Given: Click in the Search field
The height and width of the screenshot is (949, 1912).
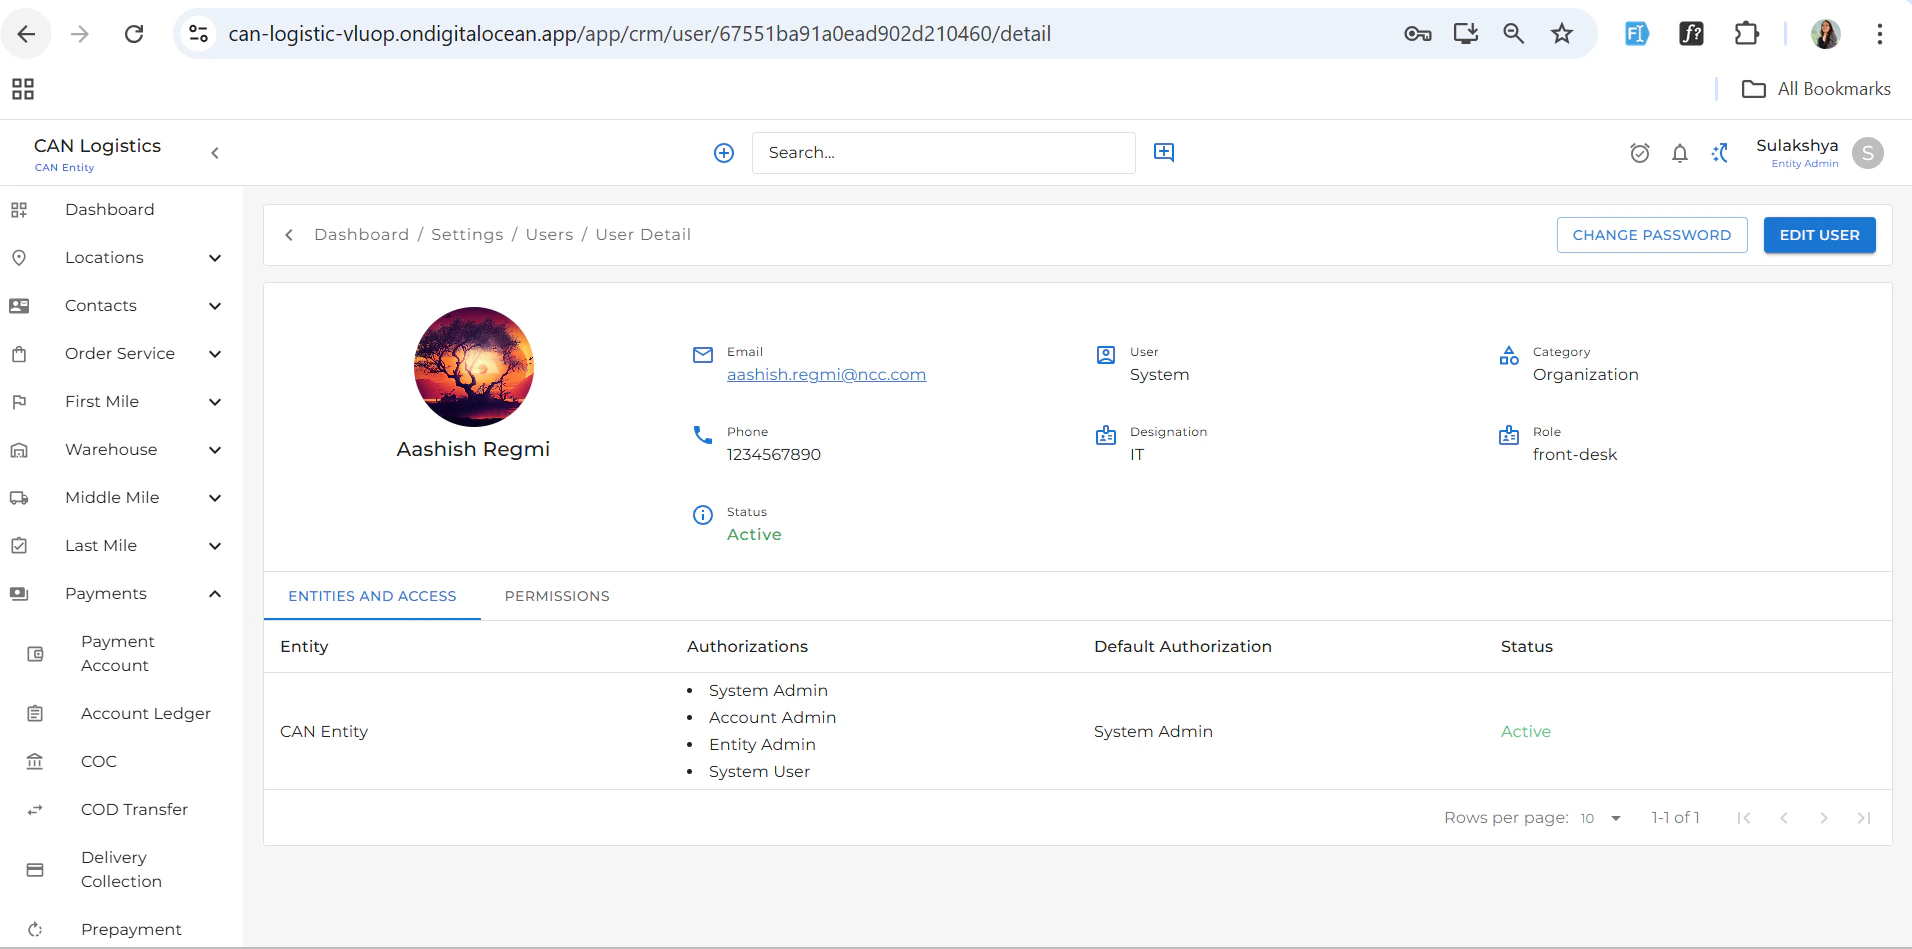Looking at the screenshot, I should 943,153.
